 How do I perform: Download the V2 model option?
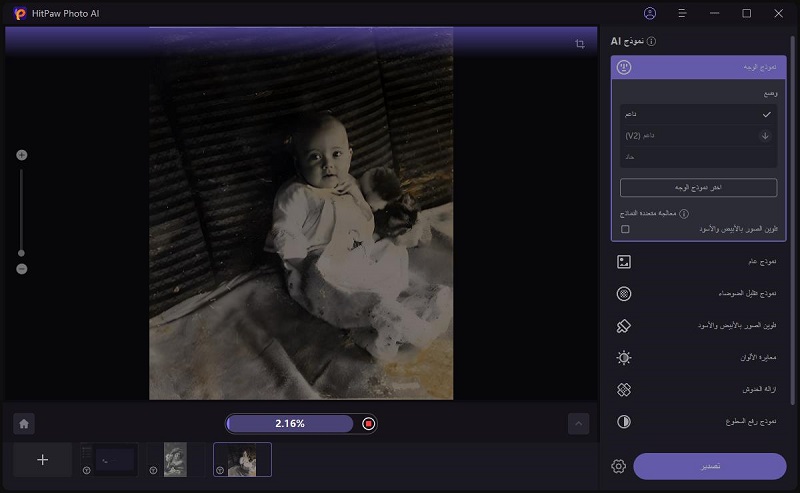click(765, 136)
